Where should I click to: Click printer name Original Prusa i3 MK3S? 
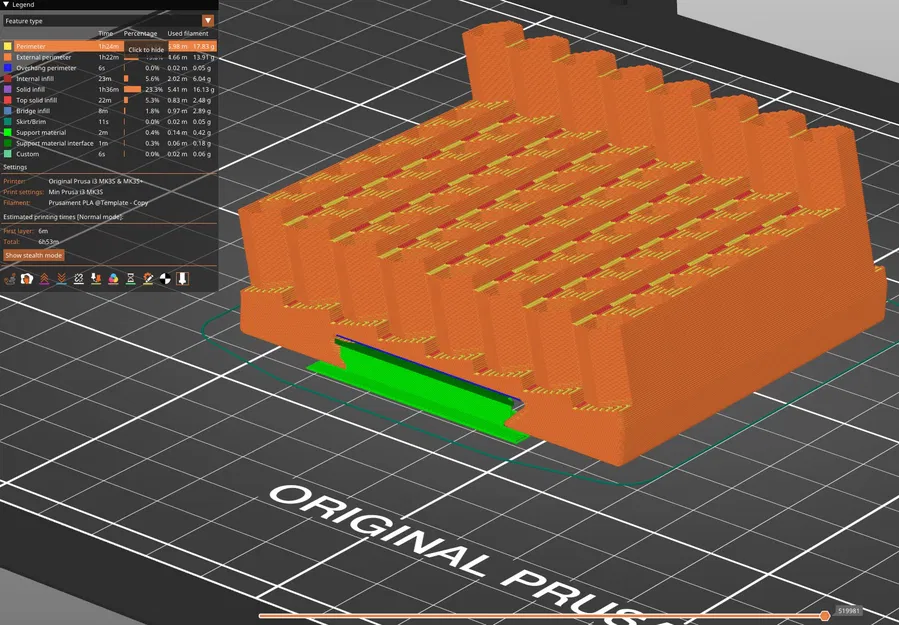pos(96,181)
